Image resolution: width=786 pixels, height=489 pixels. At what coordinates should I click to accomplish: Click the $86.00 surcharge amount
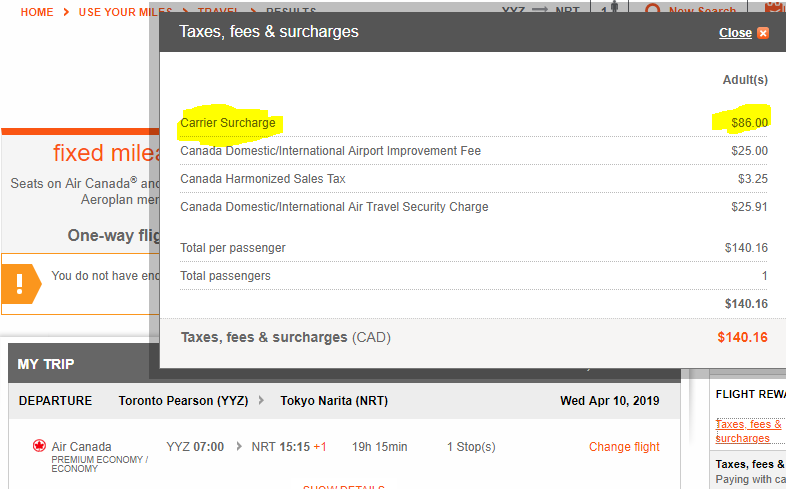(749, 123)
